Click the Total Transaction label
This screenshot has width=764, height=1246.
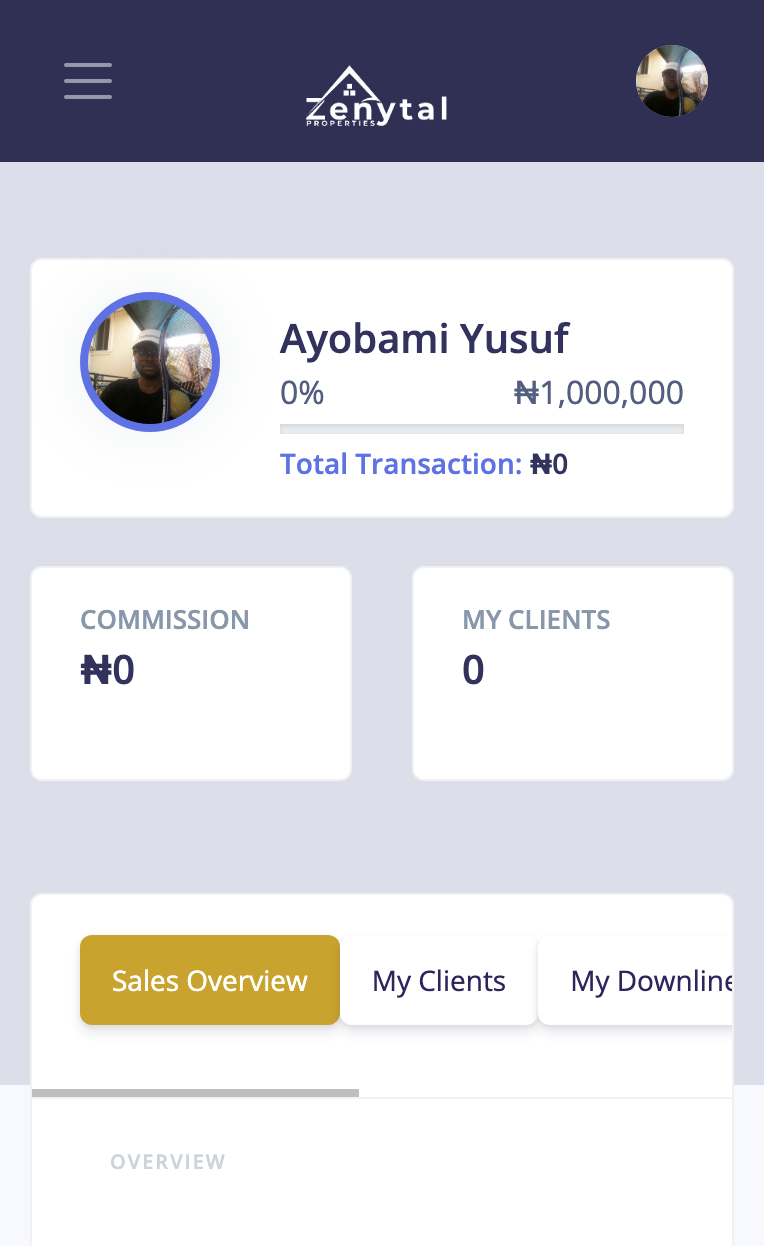pyautogui.click(x=400, y=464)
